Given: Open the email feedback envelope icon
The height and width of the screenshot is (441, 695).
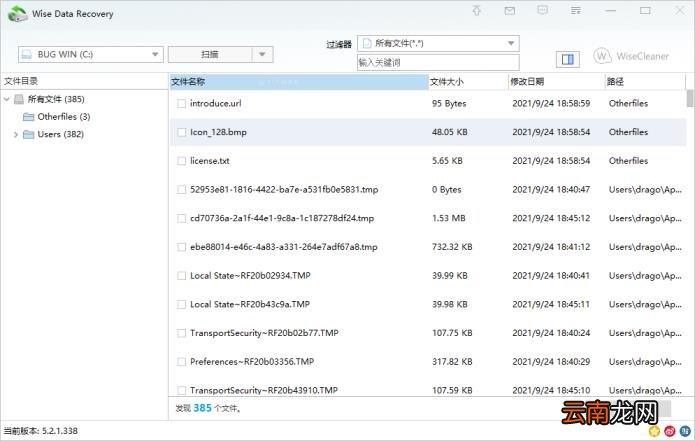Looking at the screenshot, I should click(510, 11).
